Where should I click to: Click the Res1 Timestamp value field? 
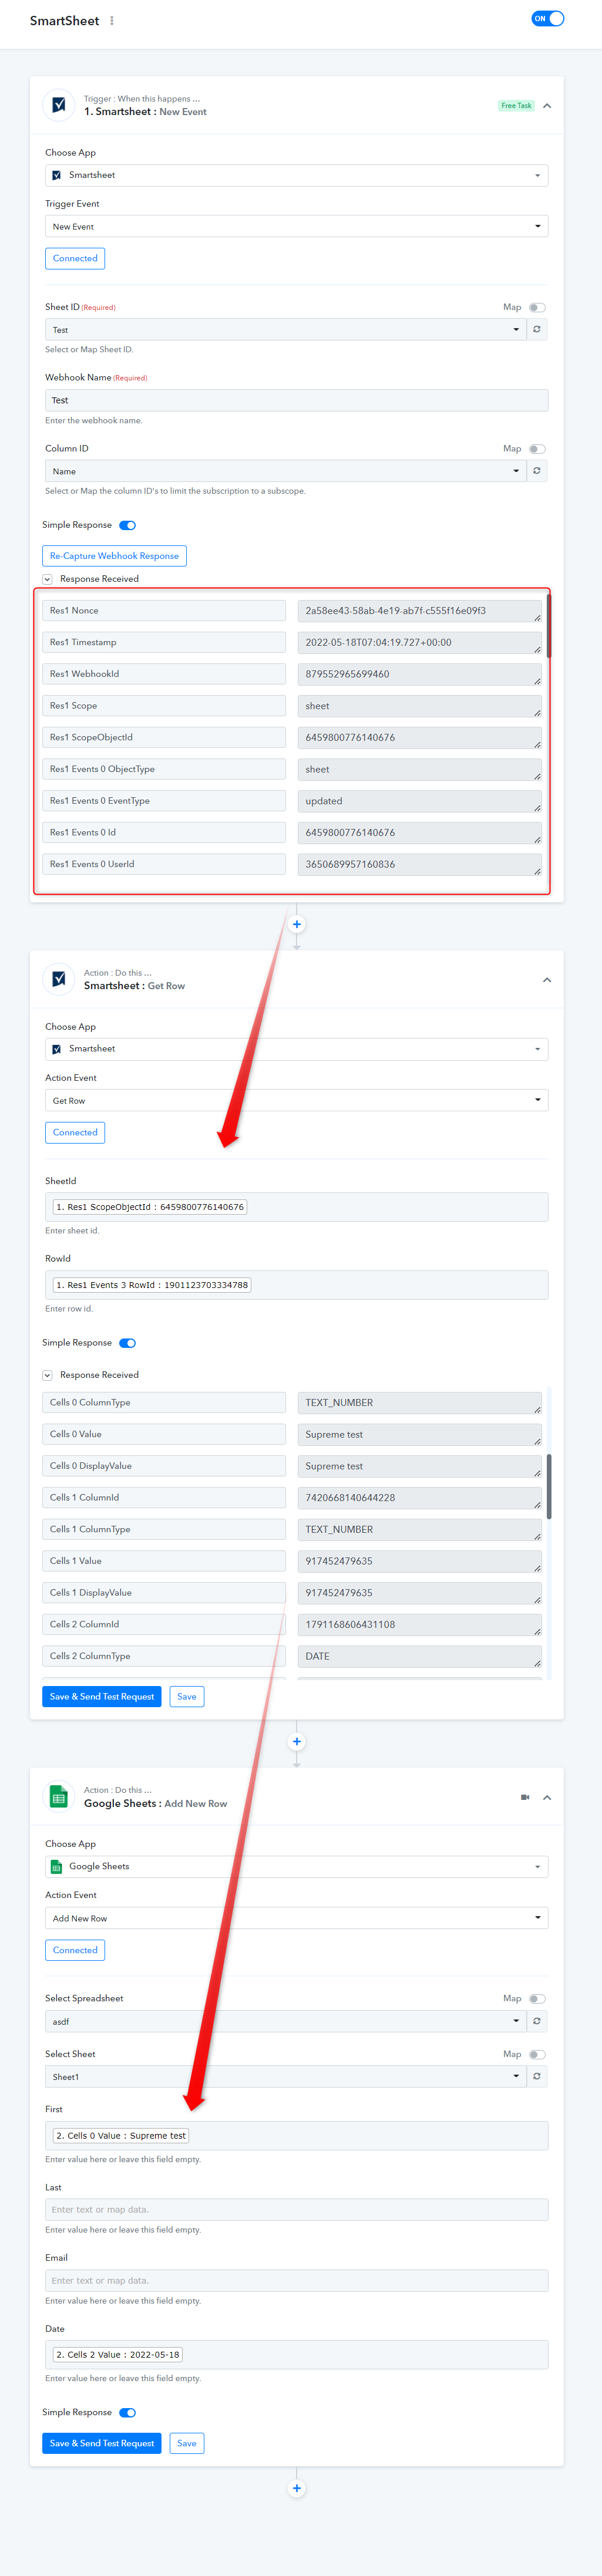pos(420,643)
